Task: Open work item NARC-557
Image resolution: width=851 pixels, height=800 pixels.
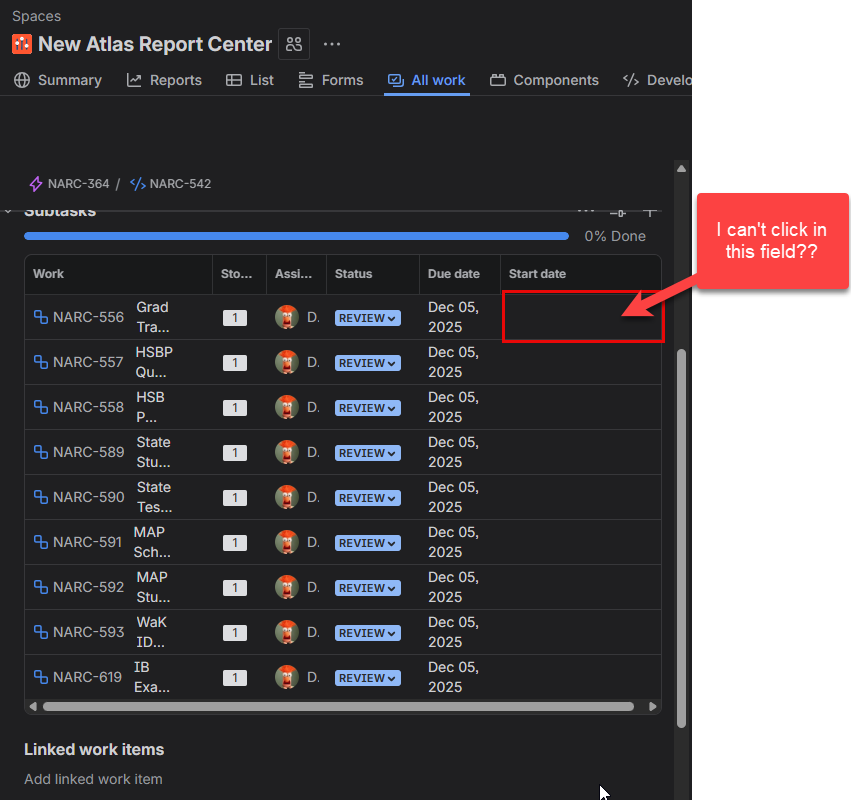Action: pyautogui.click(x=88, y=362)
